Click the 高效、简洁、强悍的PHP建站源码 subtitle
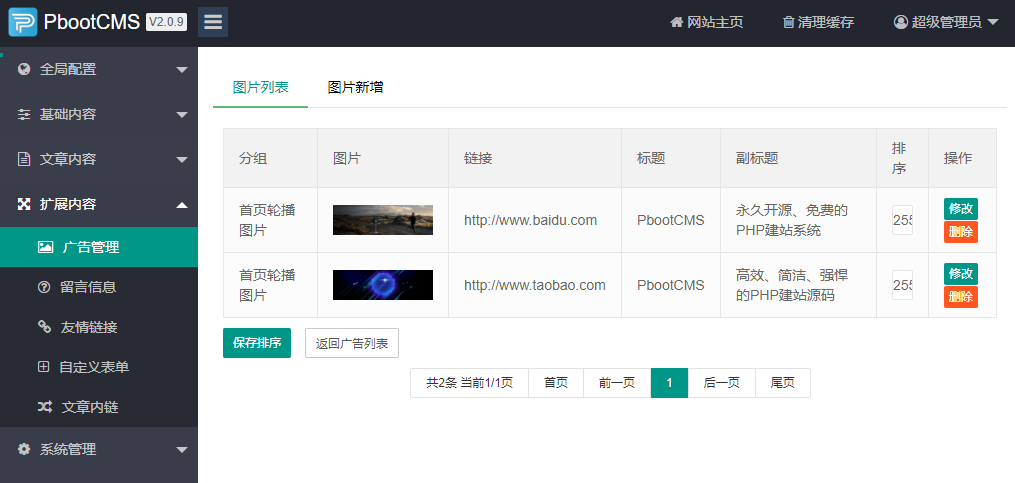This screenshot has height=483, width=1015. pyautogui.click(x=792, y=285)
